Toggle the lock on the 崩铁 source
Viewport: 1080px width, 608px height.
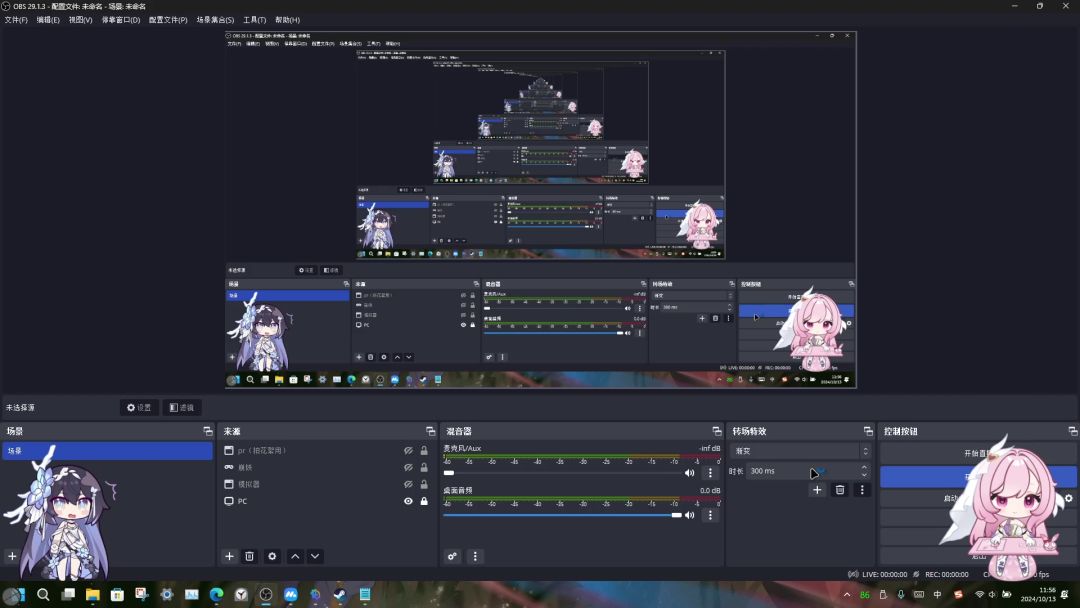tap(424, 468)
